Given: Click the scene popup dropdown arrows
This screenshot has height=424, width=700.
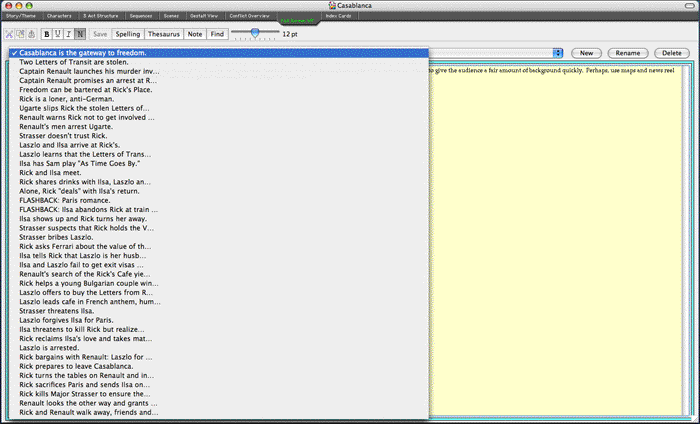Looking at the screenshot, I should (x=557, y=52).
